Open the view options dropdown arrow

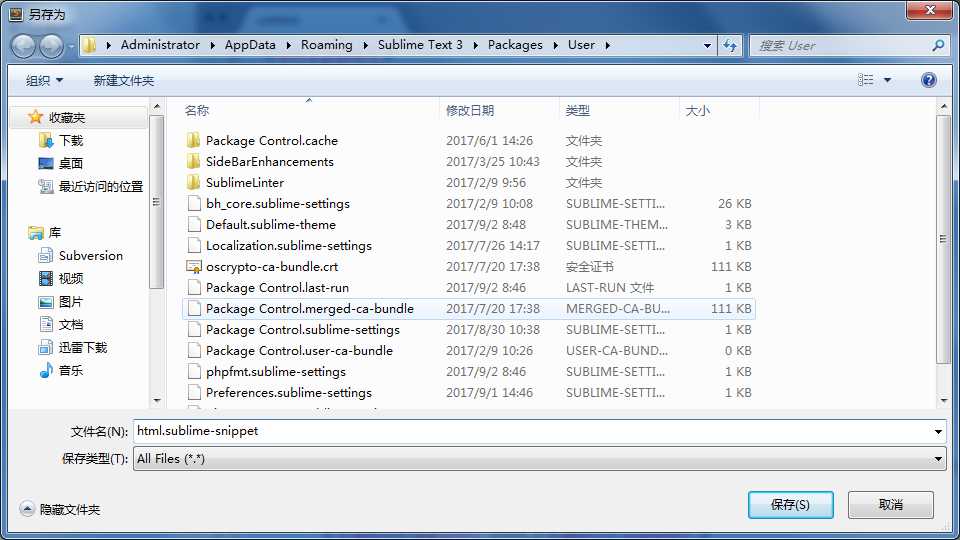tap(887, 80)
